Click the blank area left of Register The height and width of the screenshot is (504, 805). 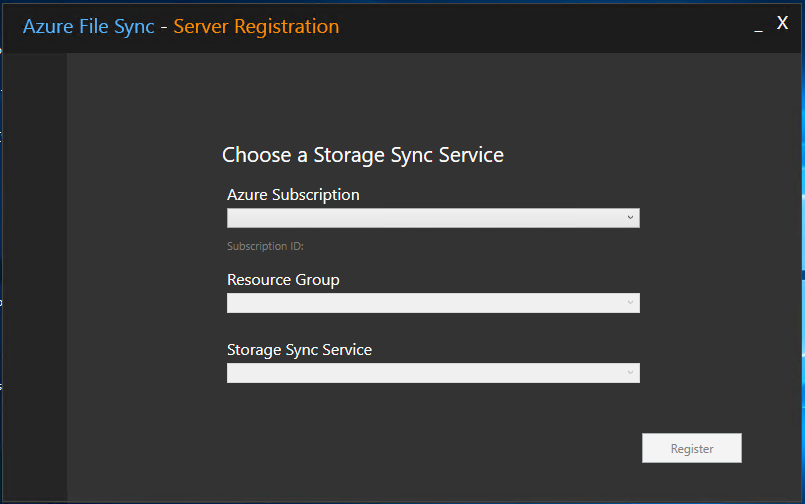(450, 449)
